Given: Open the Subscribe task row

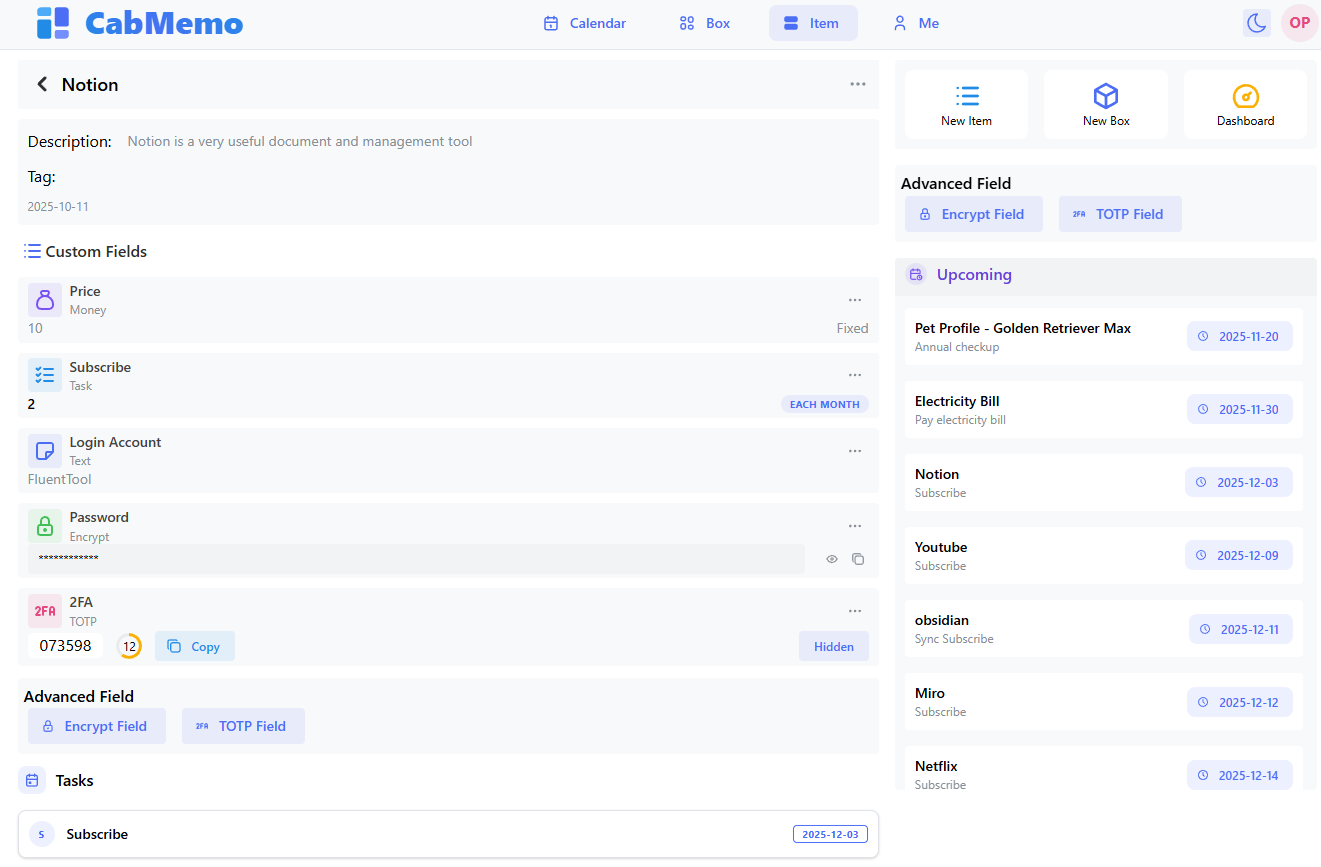Looking at the screenshot, I should click(x=448, y=834).
